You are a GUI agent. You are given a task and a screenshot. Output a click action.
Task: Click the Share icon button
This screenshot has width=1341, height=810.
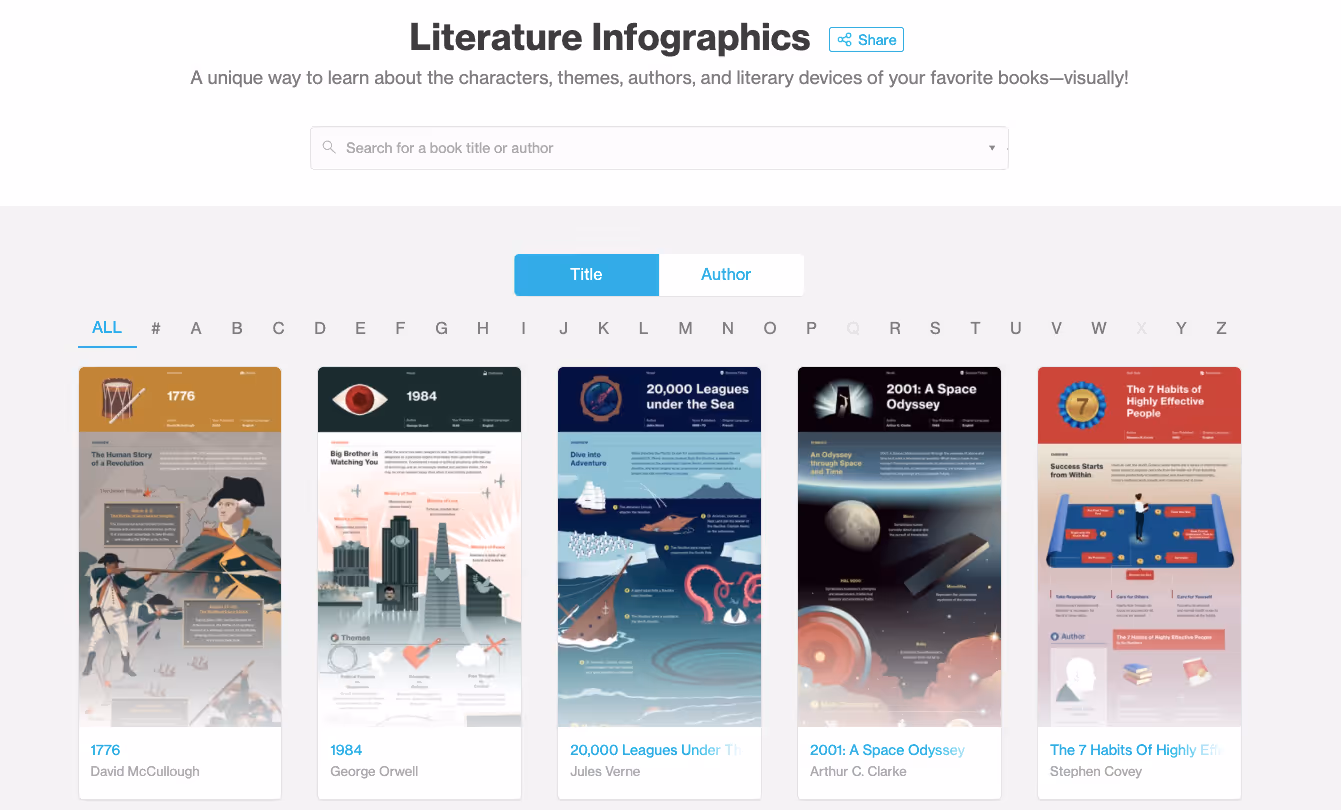(866, 40)
